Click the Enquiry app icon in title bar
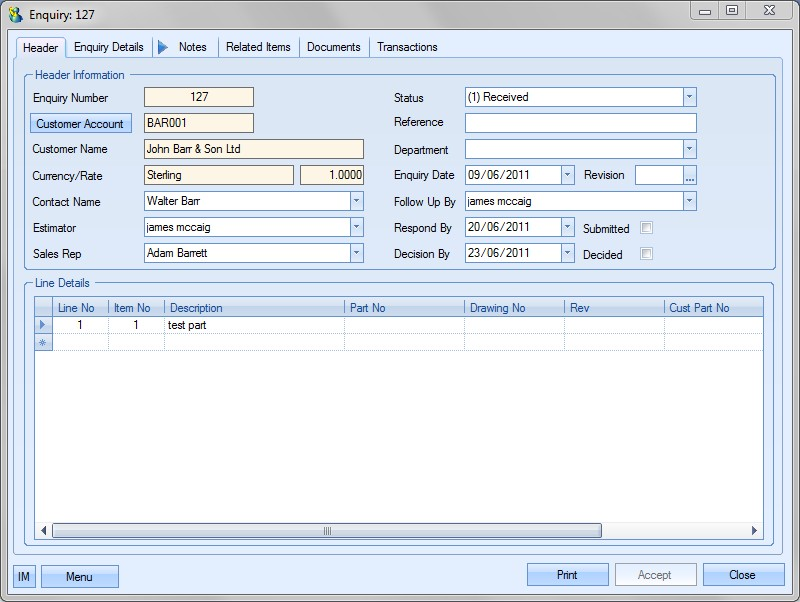800x602 pixels. pyautogui.click(x=16, y=14)
